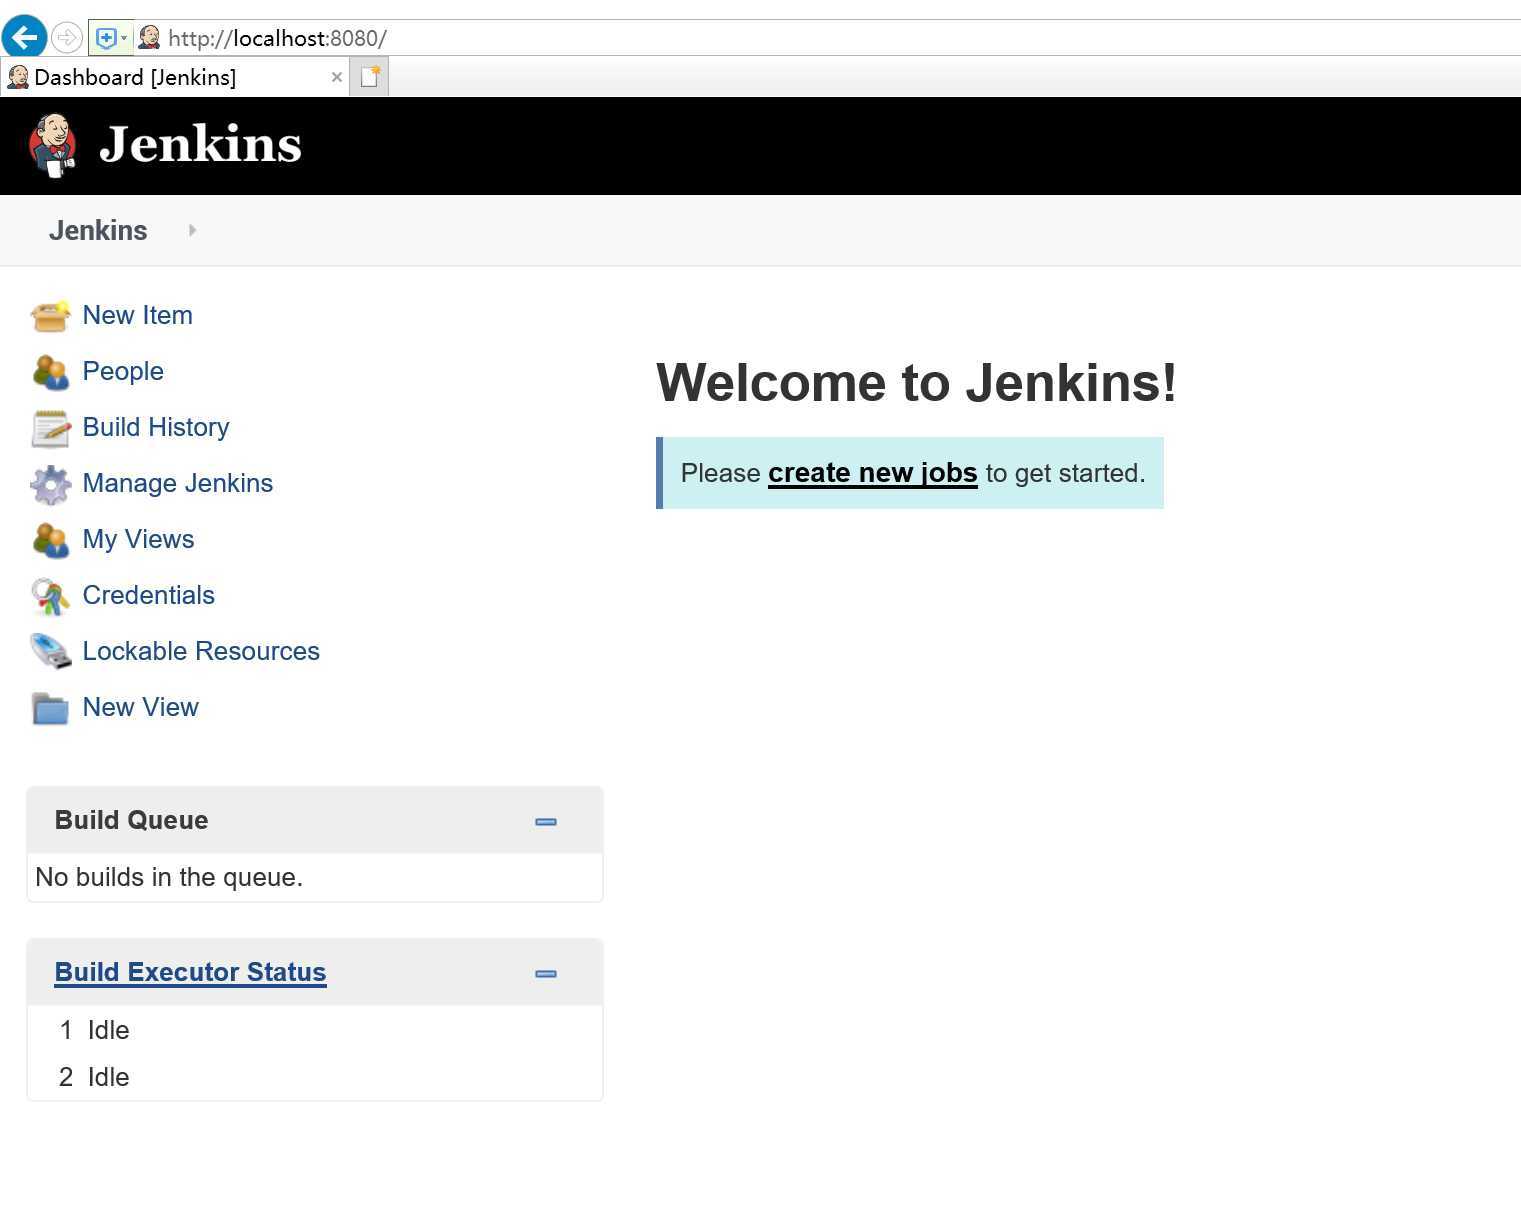Click the New Item box icon
The height and width of the screenshot is (1219, 1521).
[50, 316]
